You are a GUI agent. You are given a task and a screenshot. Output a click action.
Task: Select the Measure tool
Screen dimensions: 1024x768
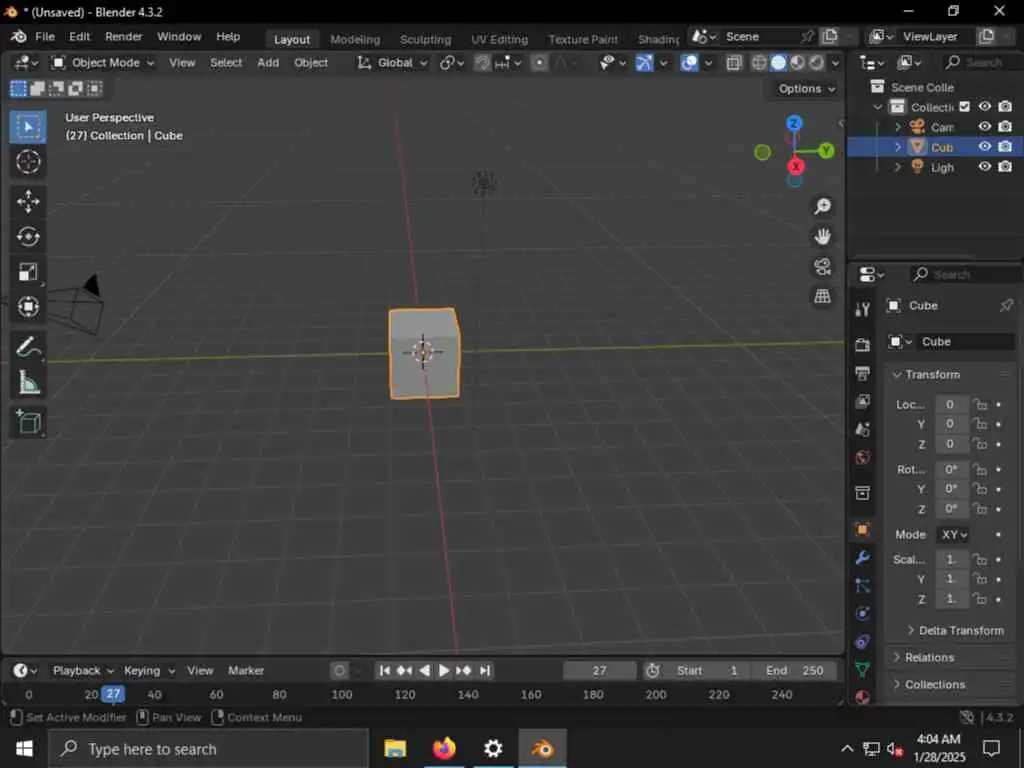tap(27, 382)
